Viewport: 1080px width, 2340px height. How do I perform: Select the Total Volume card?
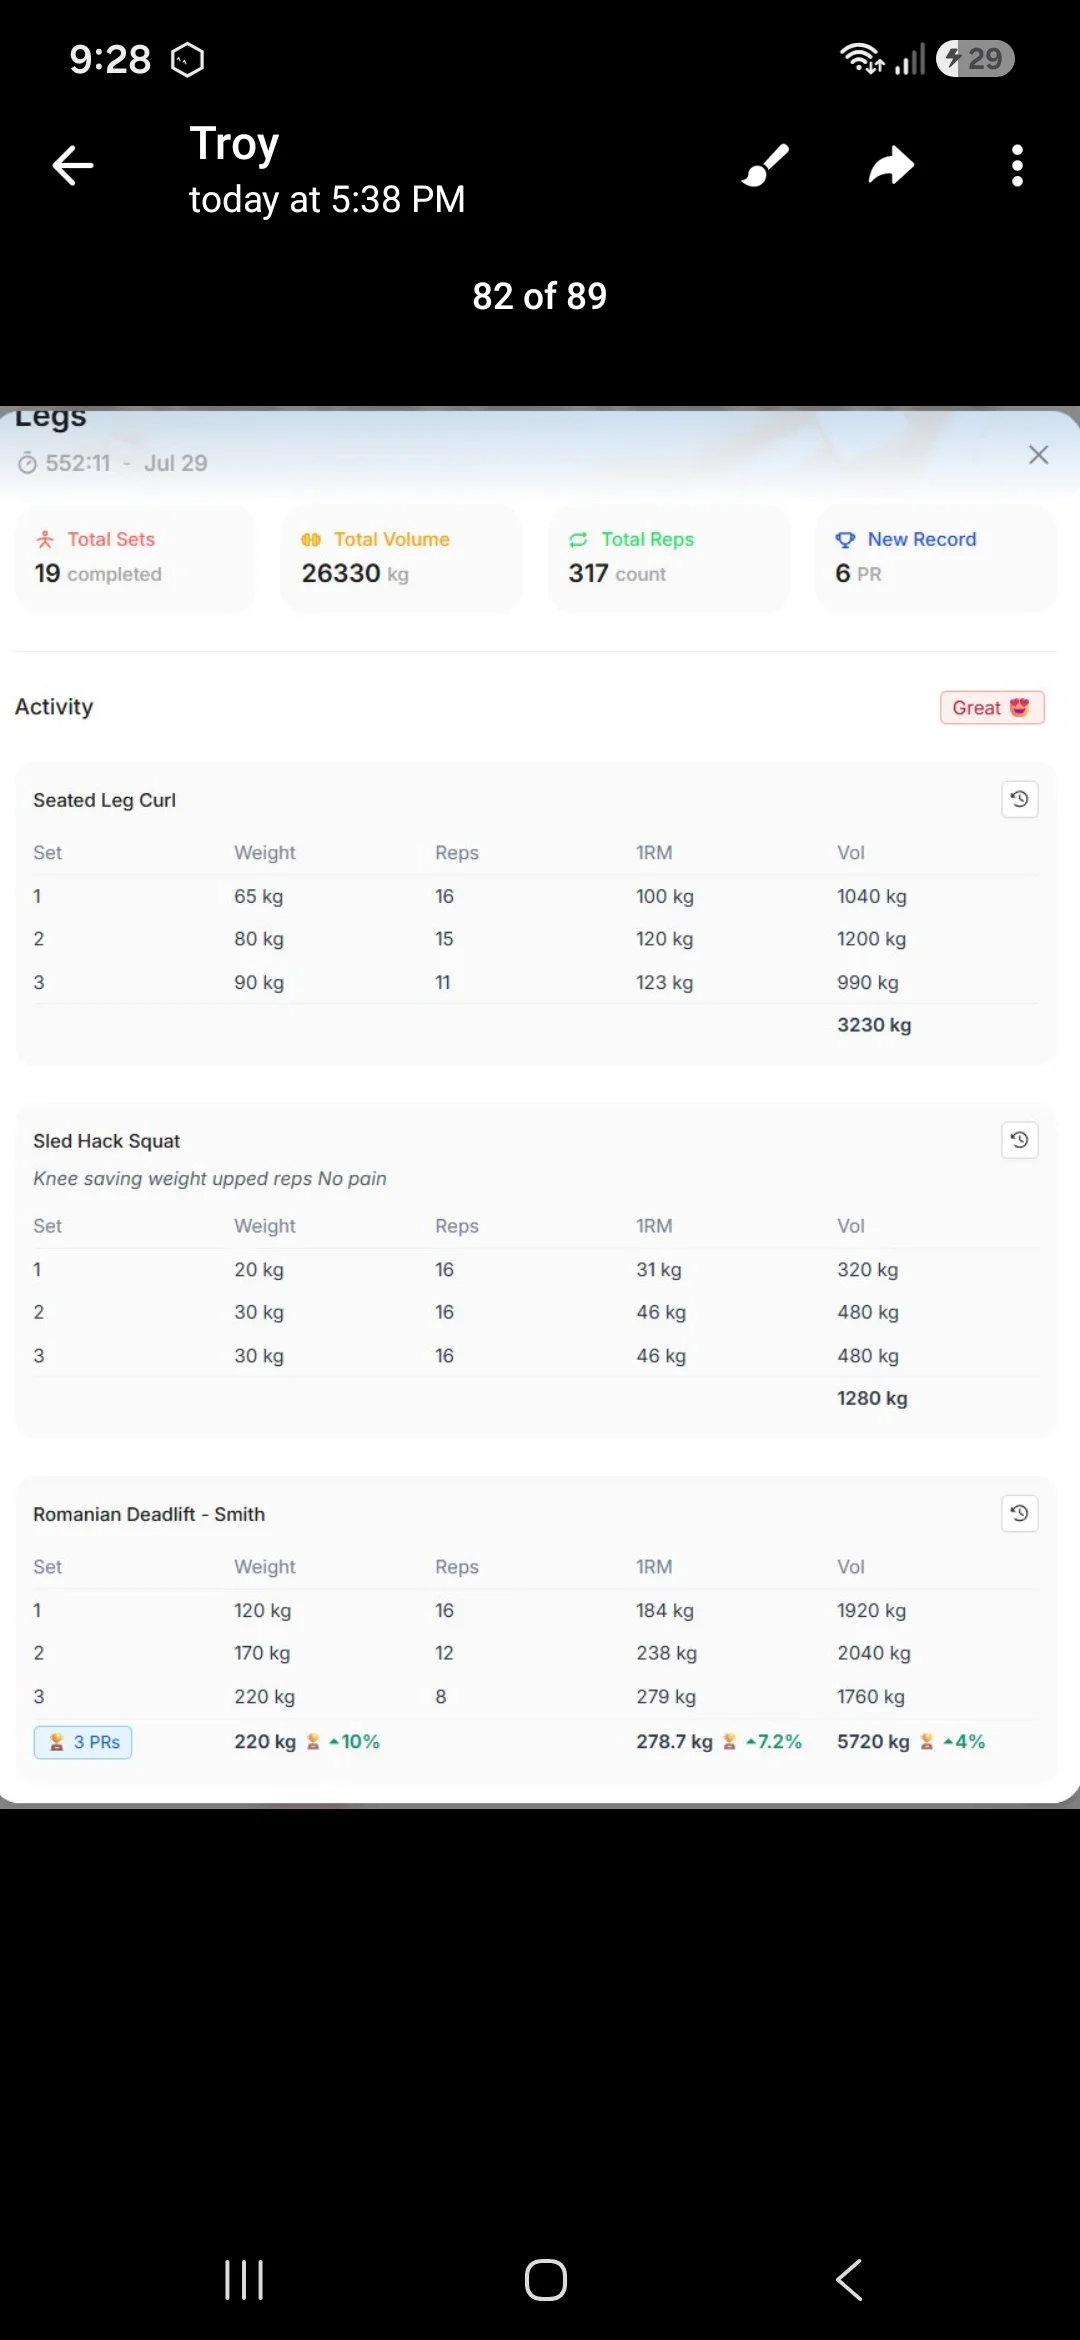pyautogui.click(x=402, y=558)
